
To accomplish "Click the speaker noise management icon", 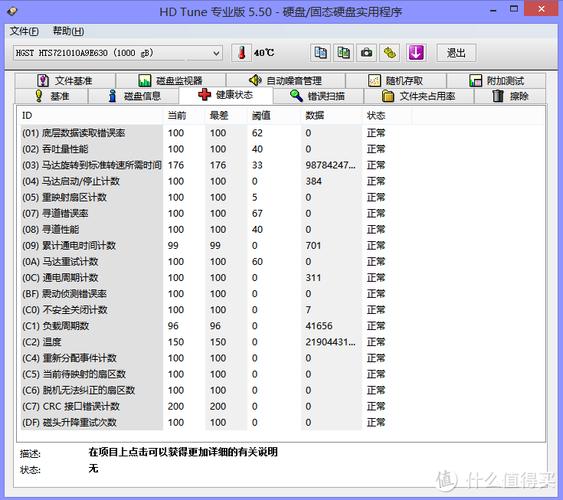I will click(255, 80).
